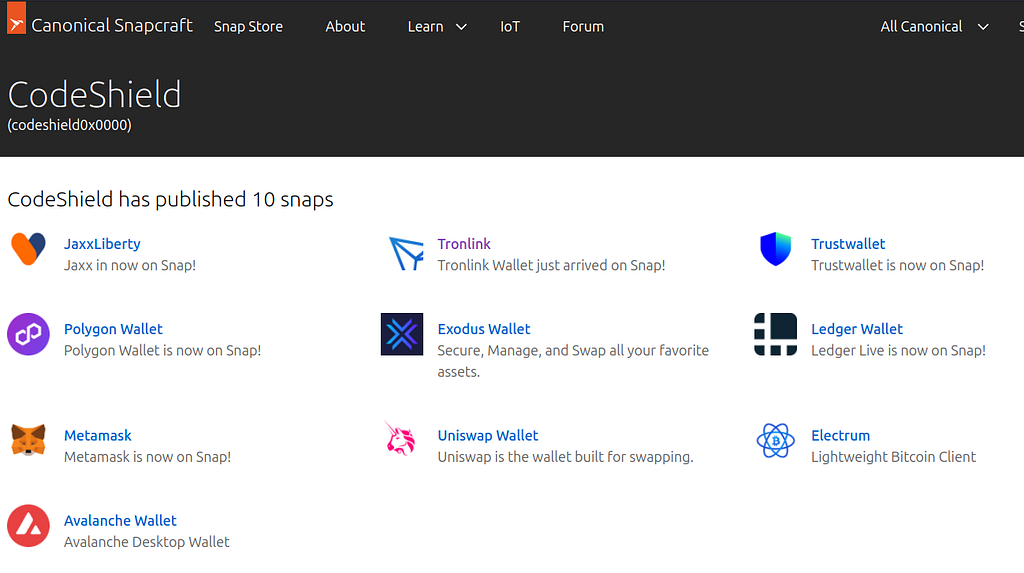Expand the Learn menu chevron
Screen dimensions: 1024x573
click(x=461, y=27)
